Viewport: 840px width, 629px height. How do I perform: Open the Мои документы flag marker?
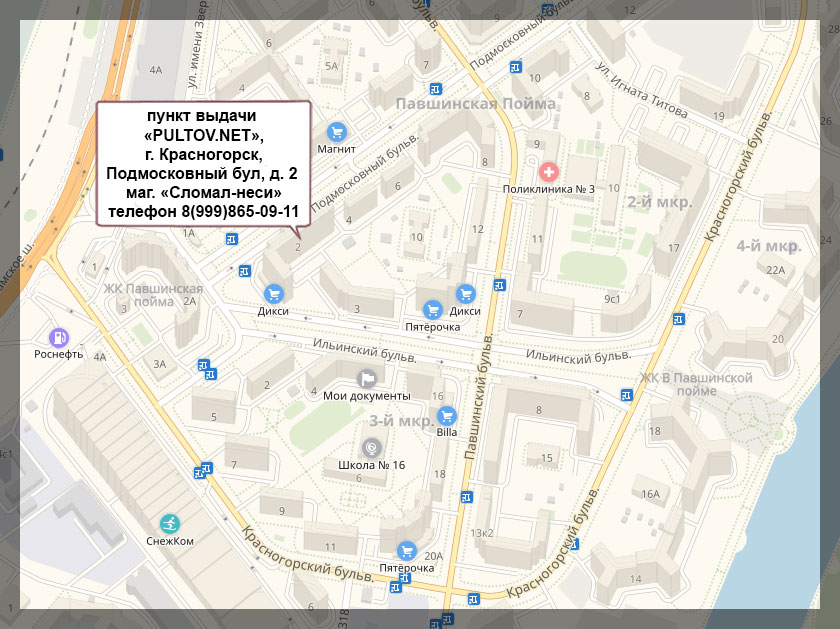coord(367,378)
